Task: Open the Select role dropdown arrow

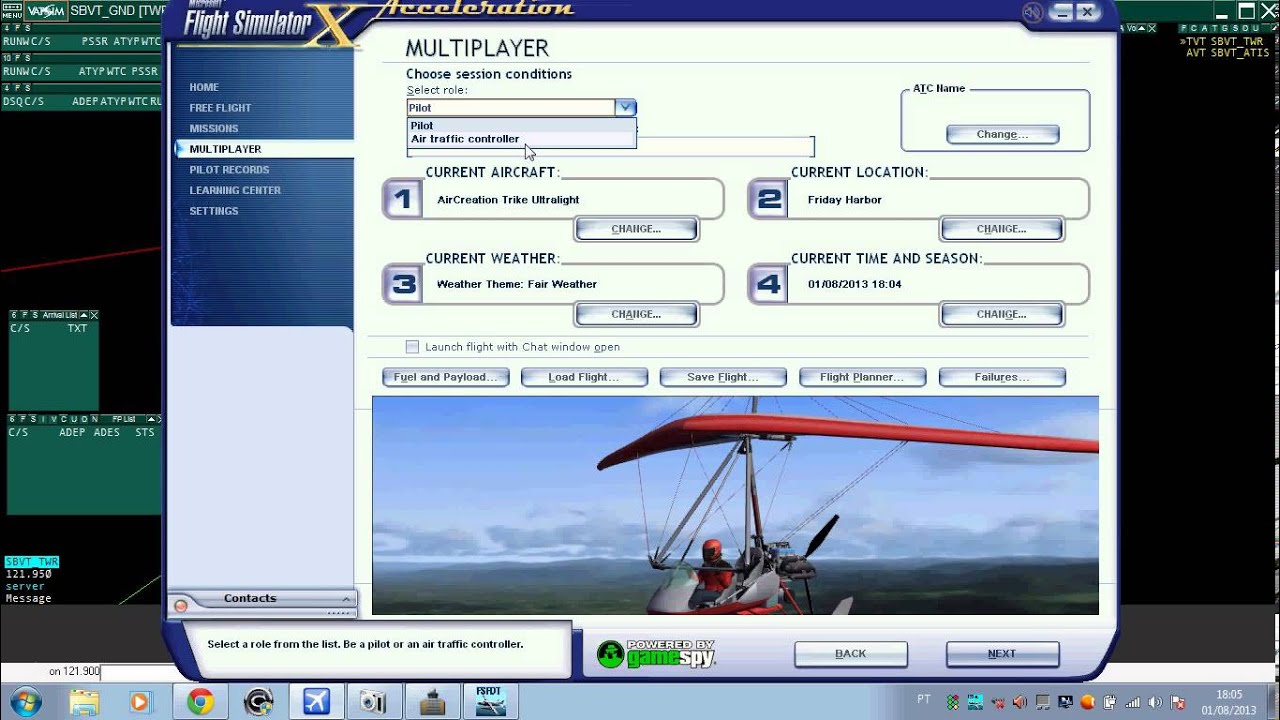Action: (625, 107)
